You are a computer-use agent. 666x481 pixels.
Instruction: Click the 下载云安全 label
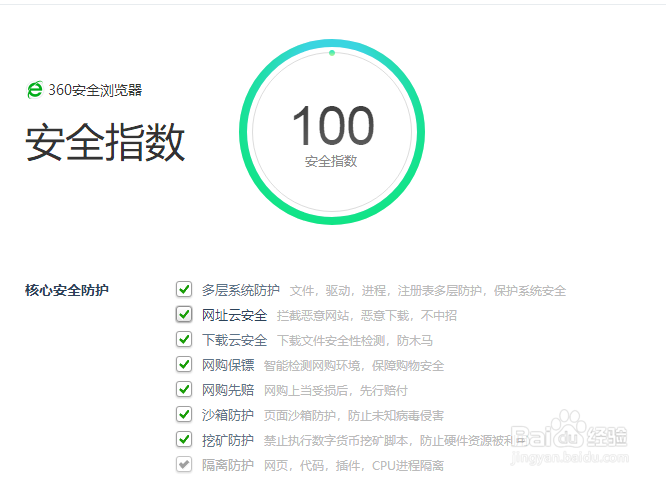pos(234,340)
